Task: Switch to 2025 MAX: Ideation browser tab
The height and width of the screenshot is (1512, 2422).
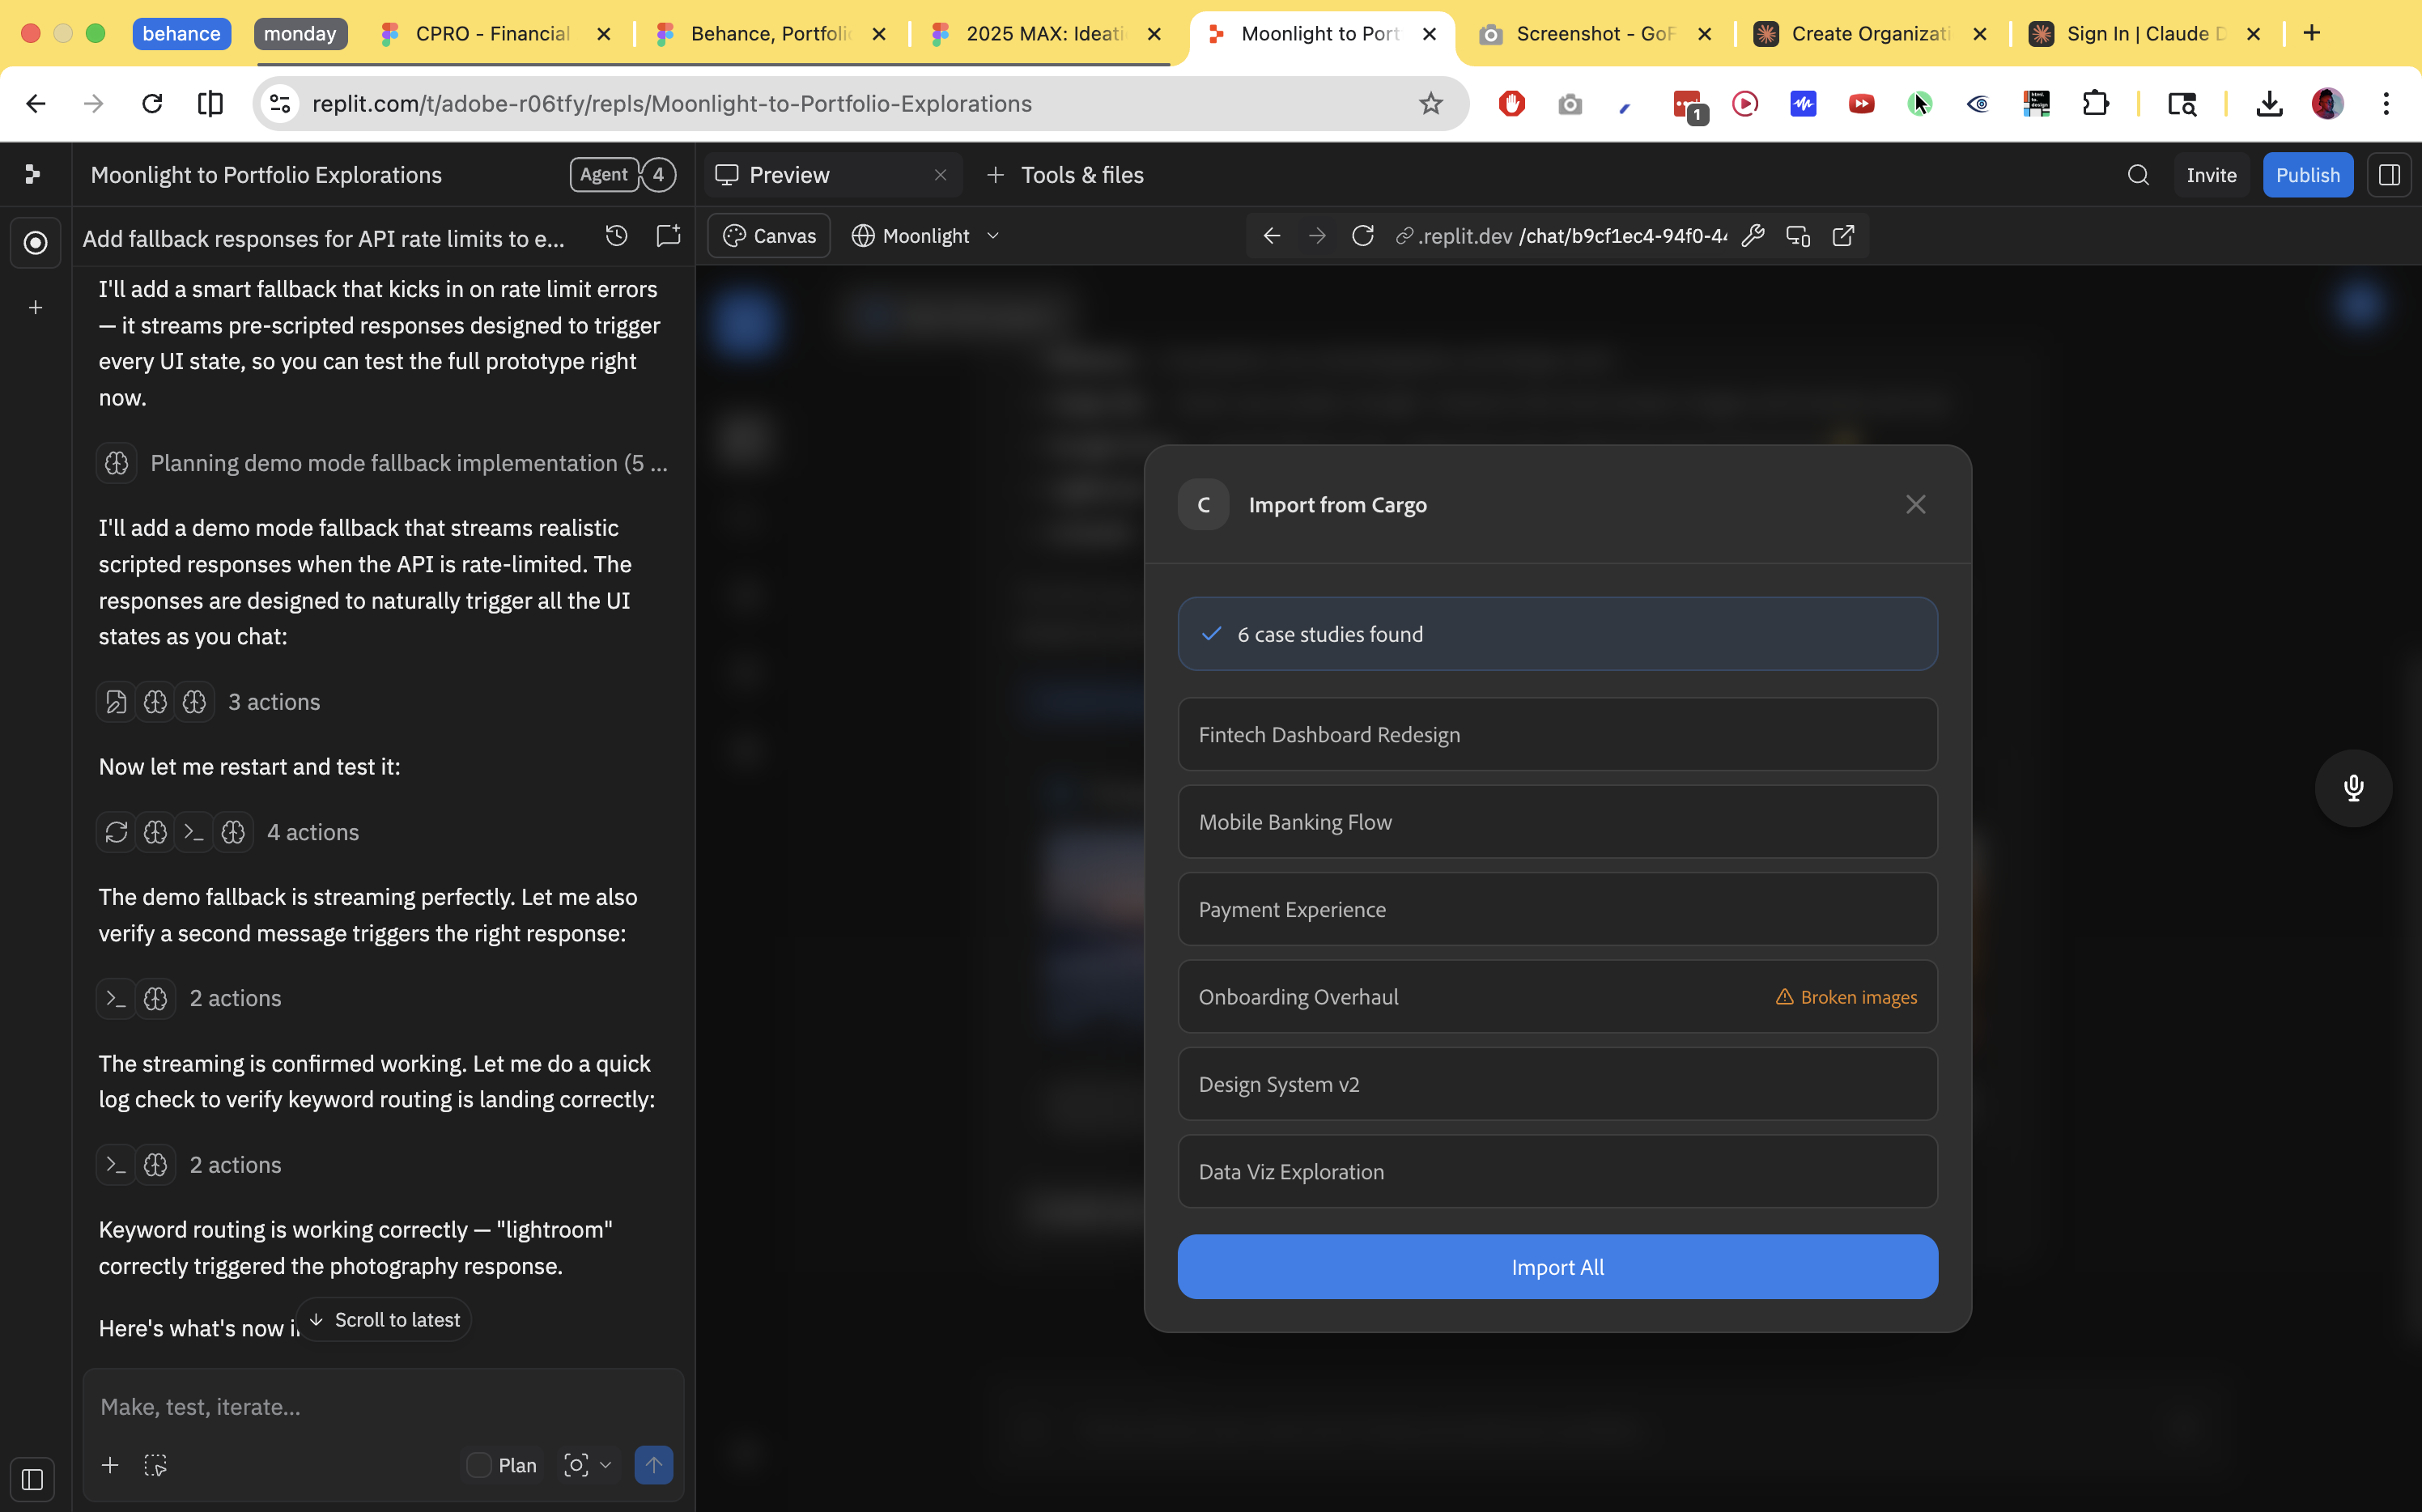Action: [1046, 34]
